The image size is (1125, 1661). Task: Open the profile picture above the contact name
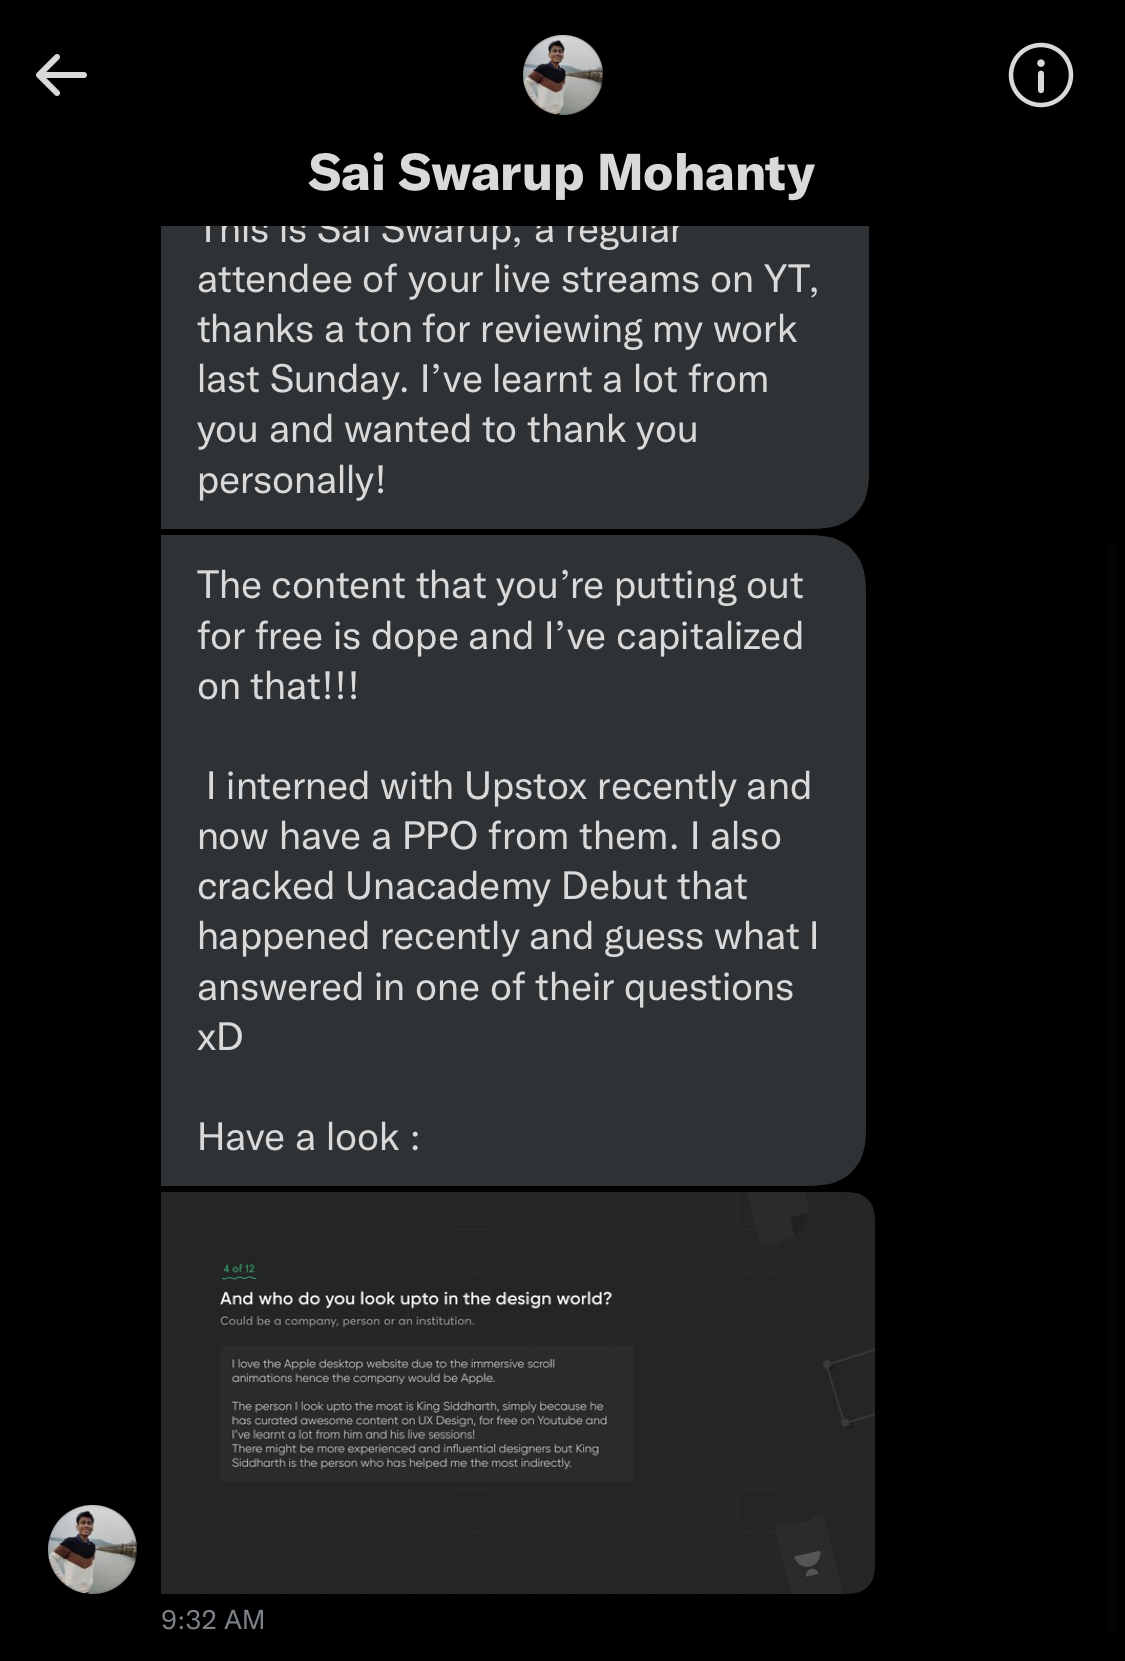pos(563,75)
